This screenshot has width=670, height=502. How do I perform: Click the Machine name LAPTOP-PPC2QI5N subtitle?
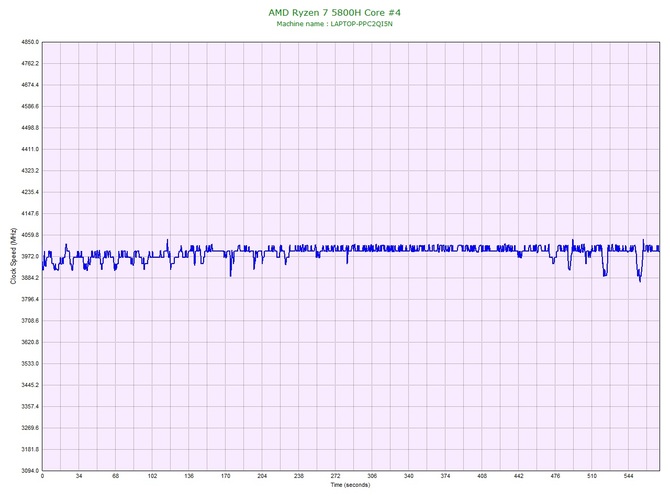(x=335, y=24)
